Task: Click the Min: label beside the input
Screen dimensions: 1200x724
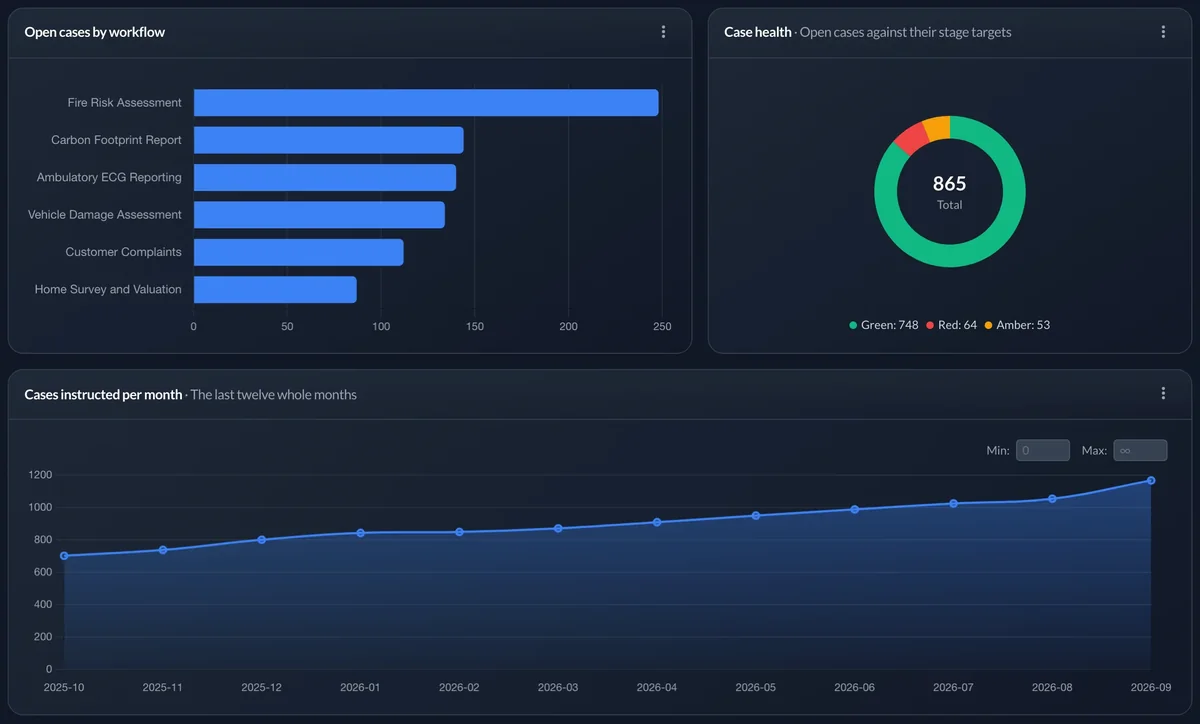Action: [x=998, y=450]
